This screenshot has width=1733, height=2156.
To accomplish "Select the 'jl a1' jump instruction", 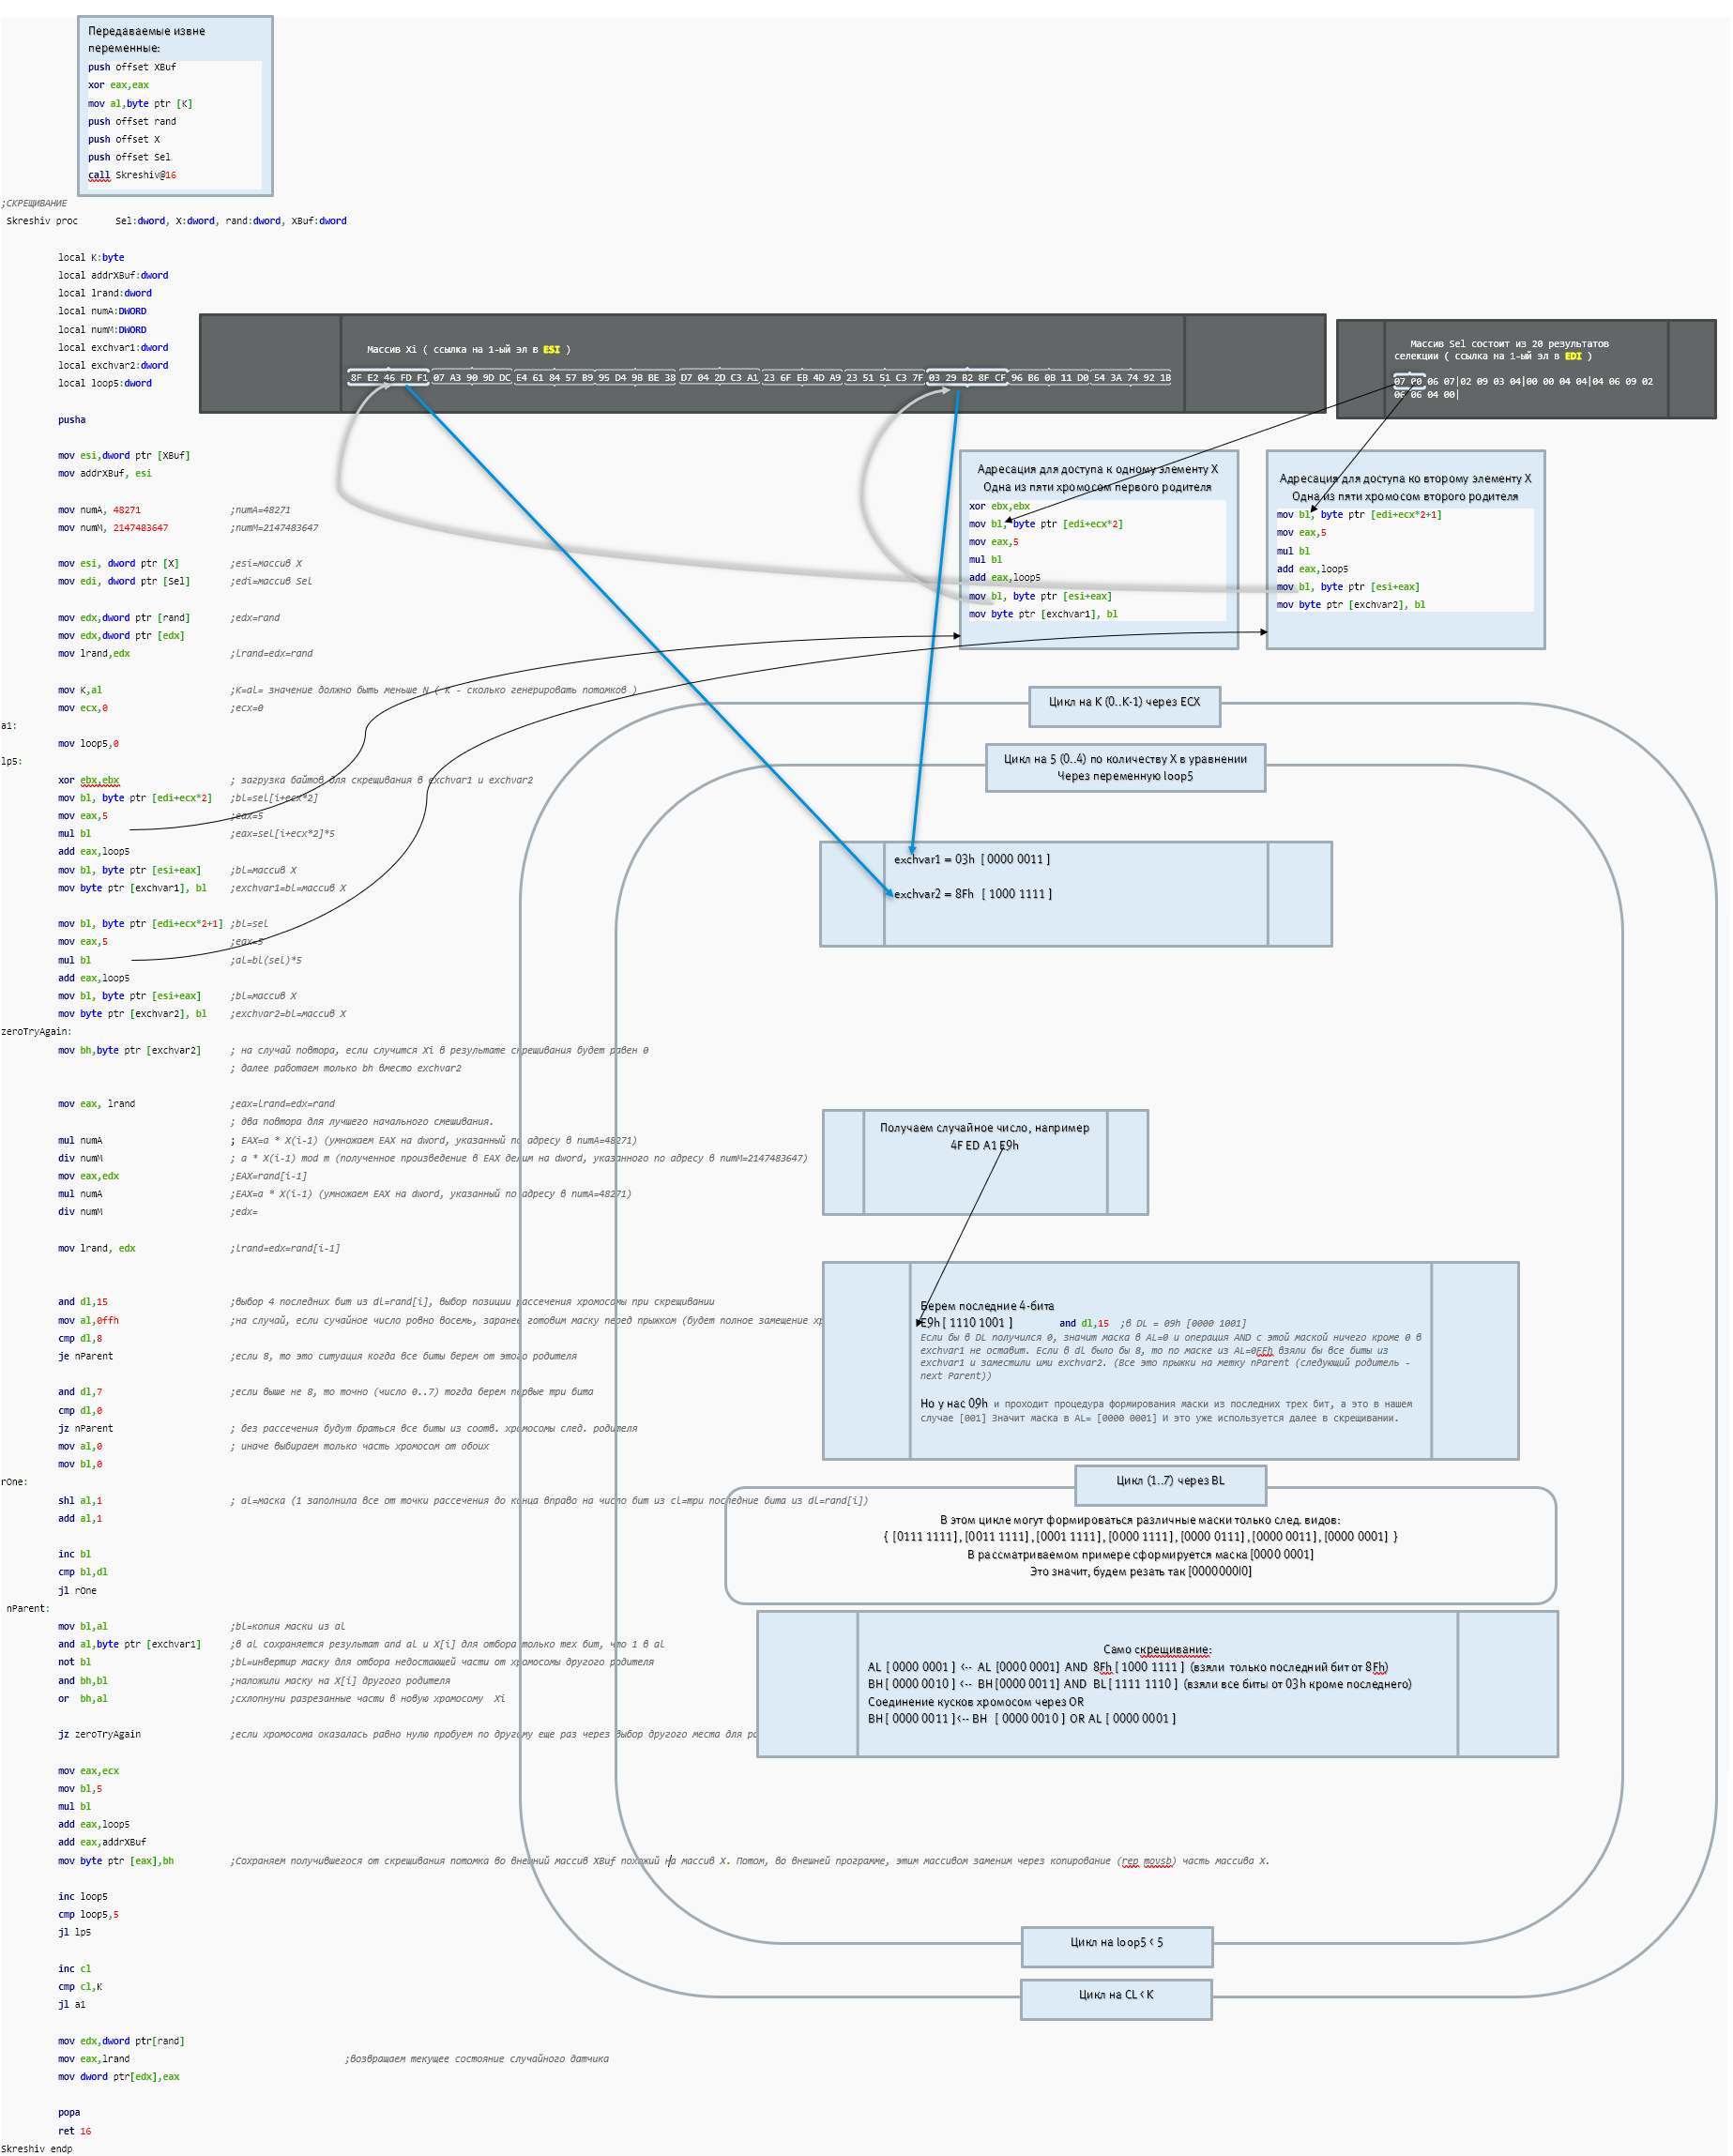I will tap(72, 2005).
